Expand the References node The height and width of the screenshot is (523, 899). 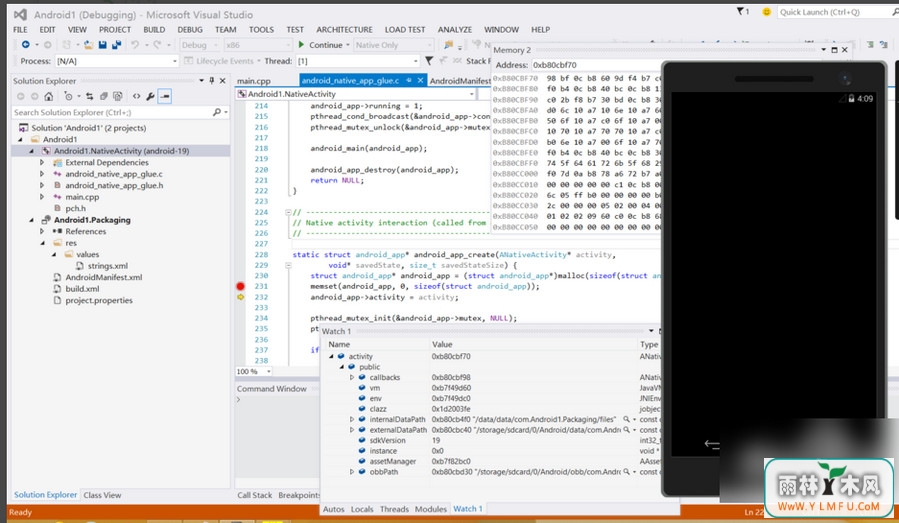tap(42, 231)
